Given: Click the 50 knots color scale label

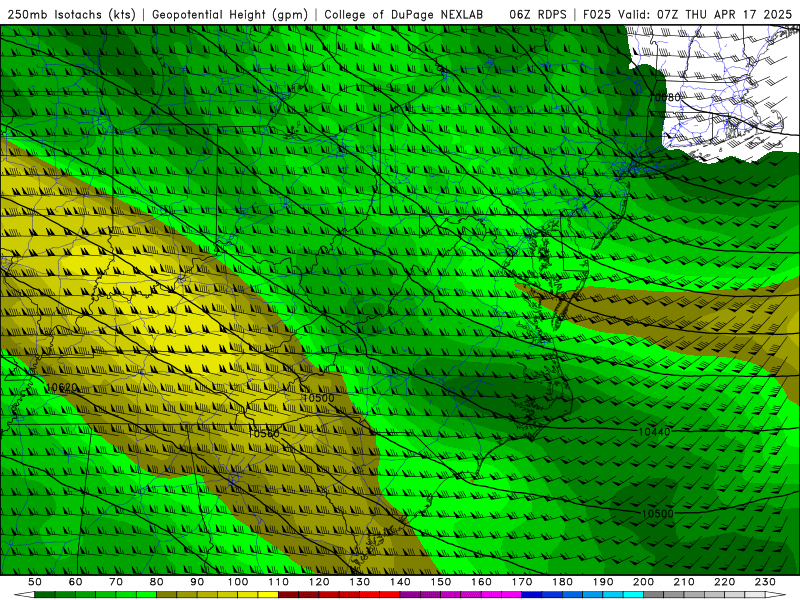Looking at the screenshot, I should tap(35, 582).
